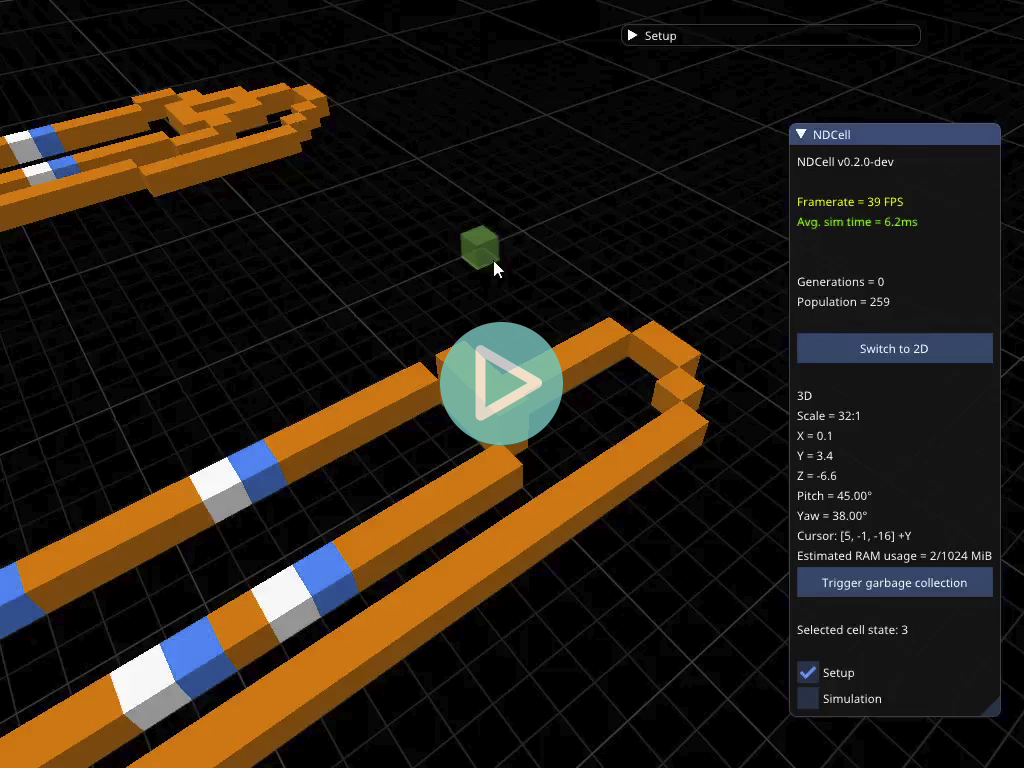Click the panel resize grip corner
Screen dimensions: 1024x768
click(x=991, y=707)
